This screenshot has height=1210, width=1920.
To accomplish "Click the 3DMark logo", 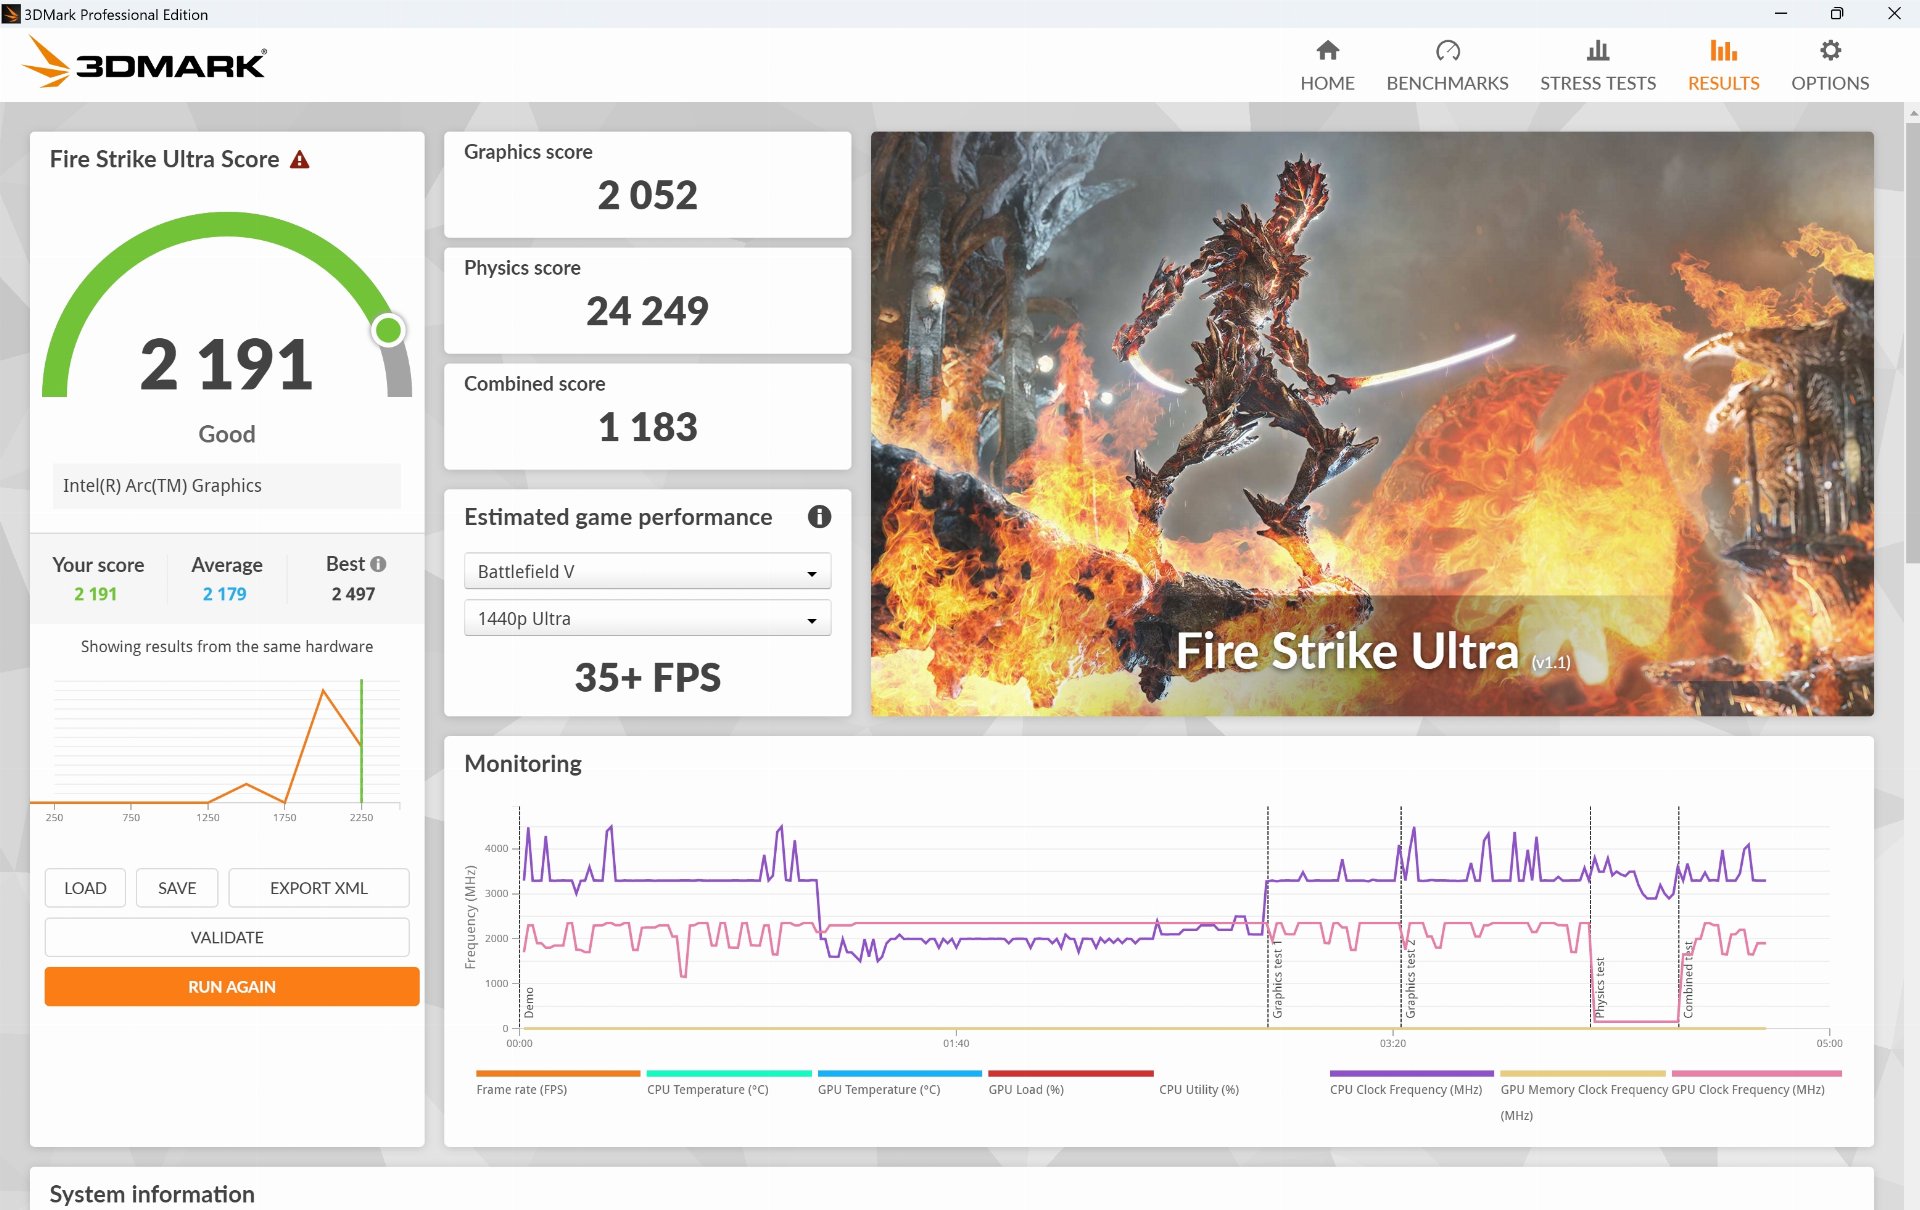I will pos(145,63).
